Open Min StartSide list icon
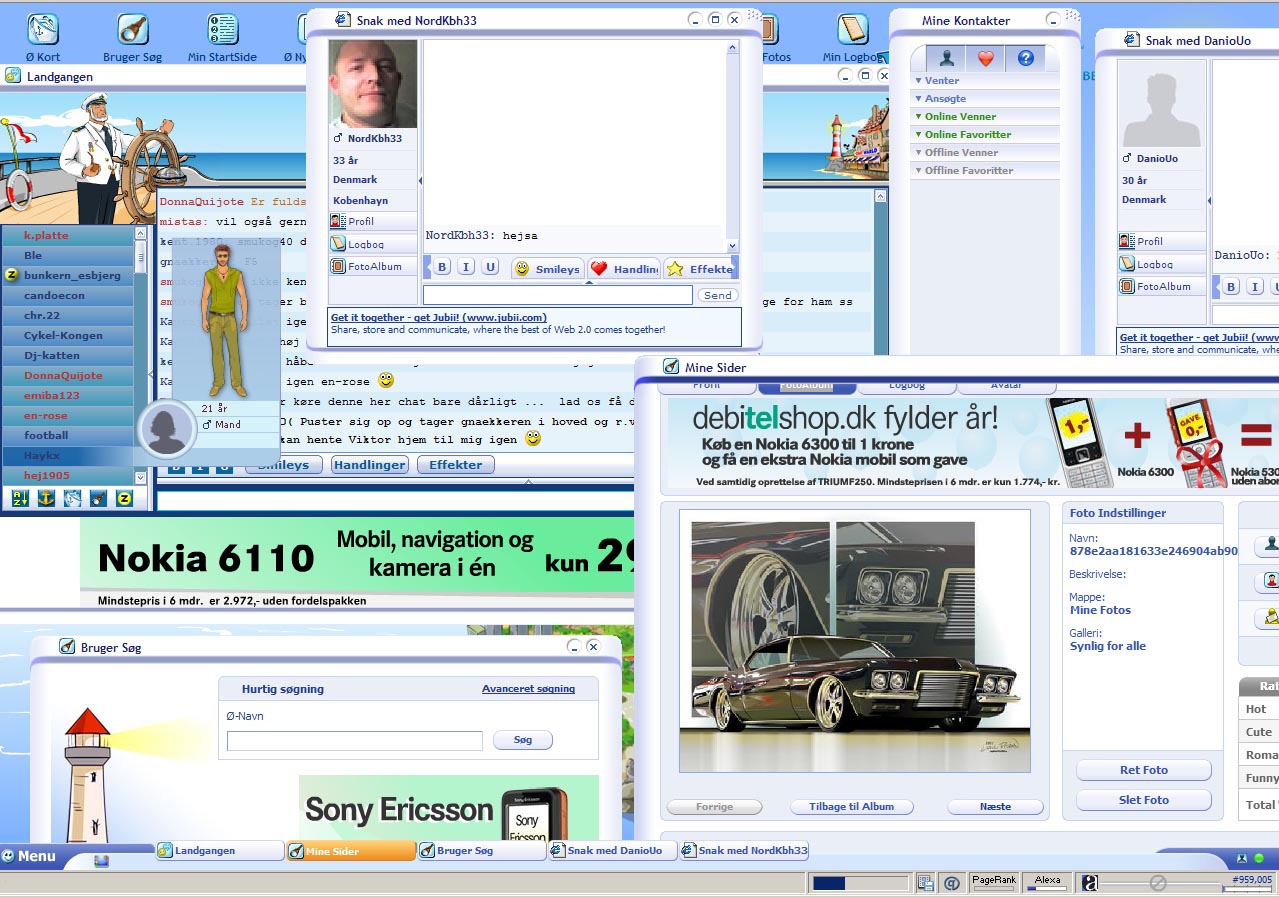 [222, 29]
